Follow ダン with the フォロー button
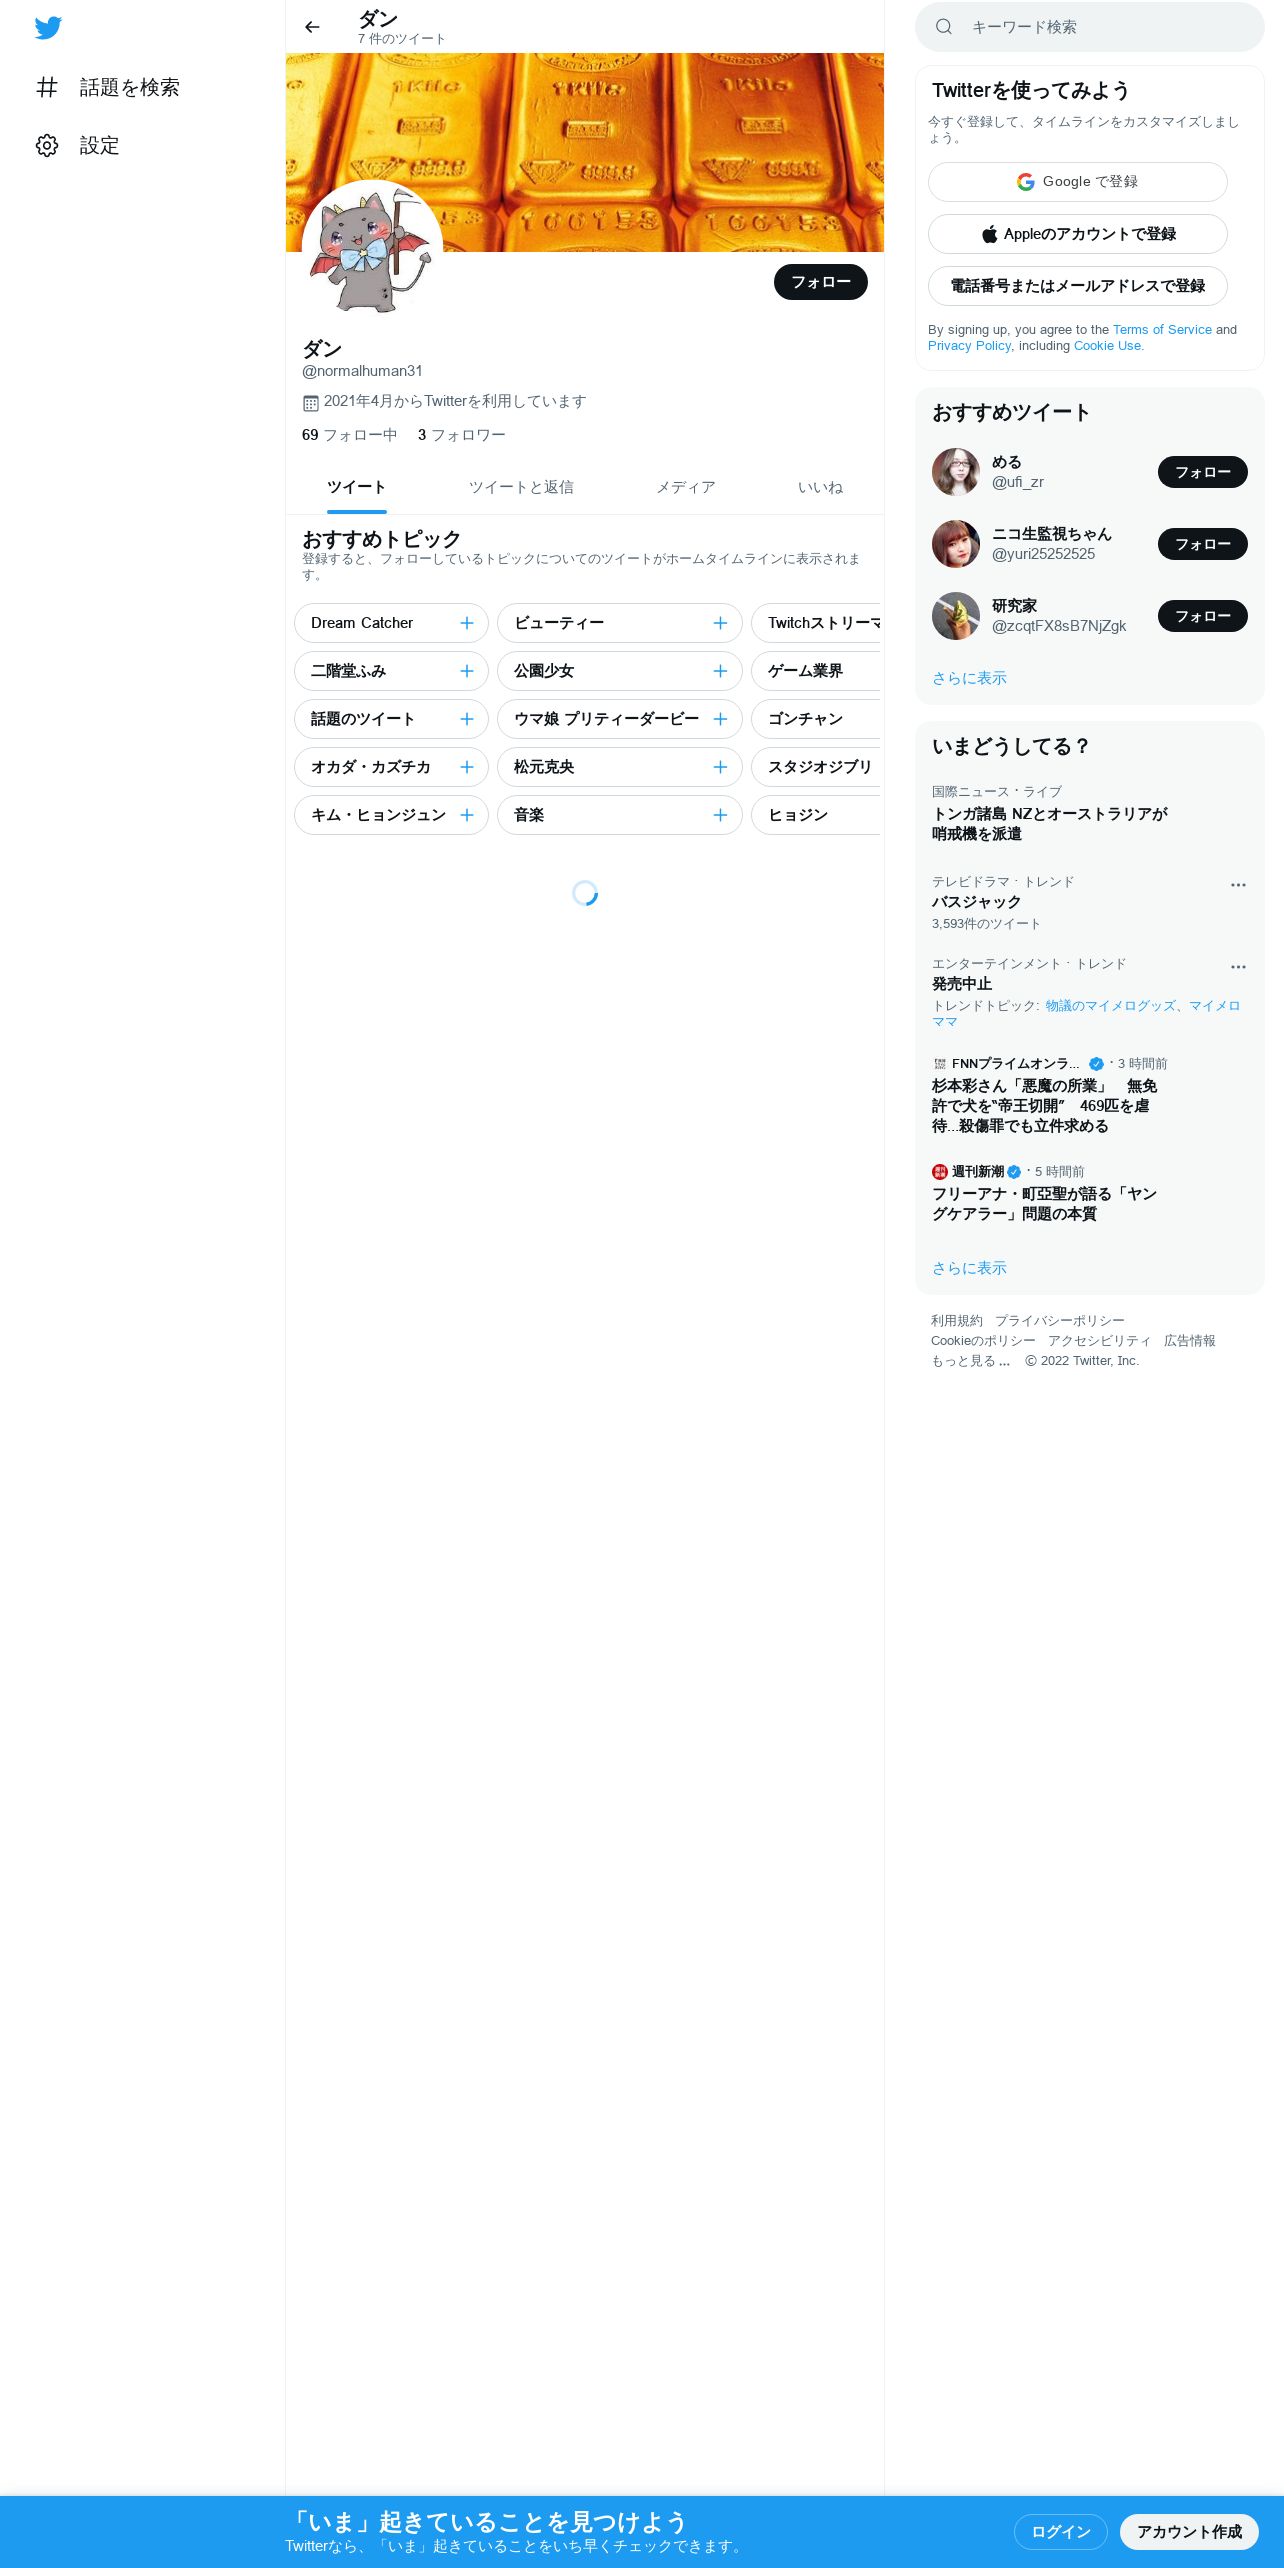The width and height of the screenshot is (1284, 2568). tap(821, 282)
